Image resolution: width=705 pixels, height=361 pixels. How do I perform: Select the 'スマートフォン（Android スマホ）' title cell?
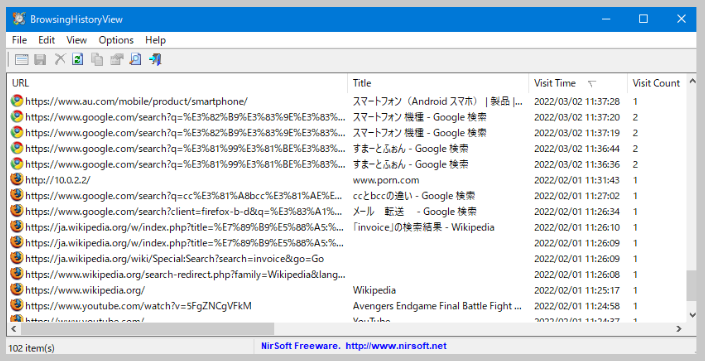tap(437, 102)
